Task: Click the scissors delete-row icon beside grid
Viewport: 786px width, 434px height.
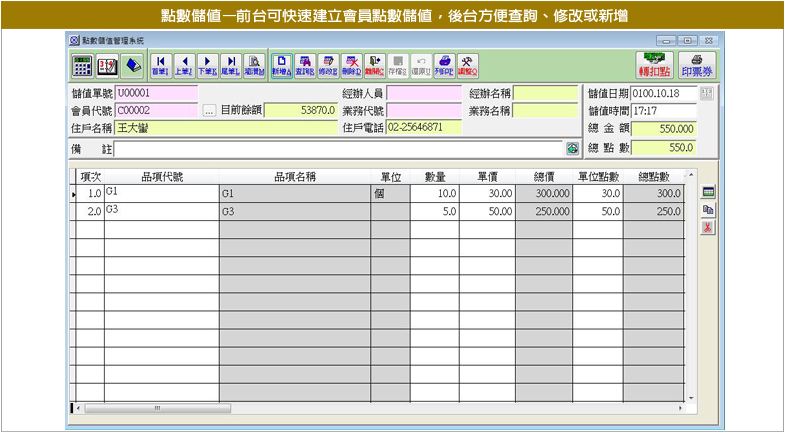Action: click(708, 228)
